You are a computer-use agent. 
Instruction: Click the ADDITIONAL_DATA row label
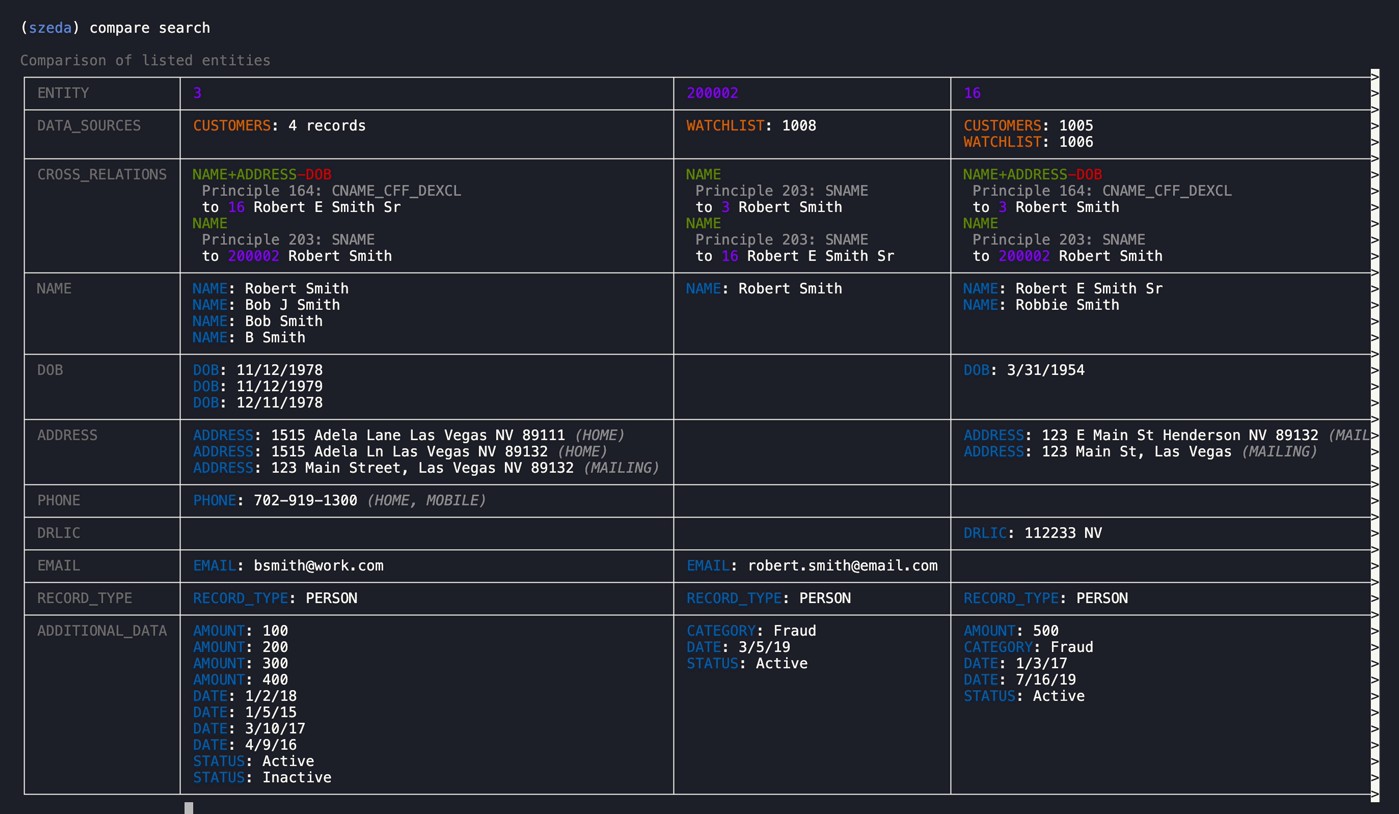coord(101,630)
